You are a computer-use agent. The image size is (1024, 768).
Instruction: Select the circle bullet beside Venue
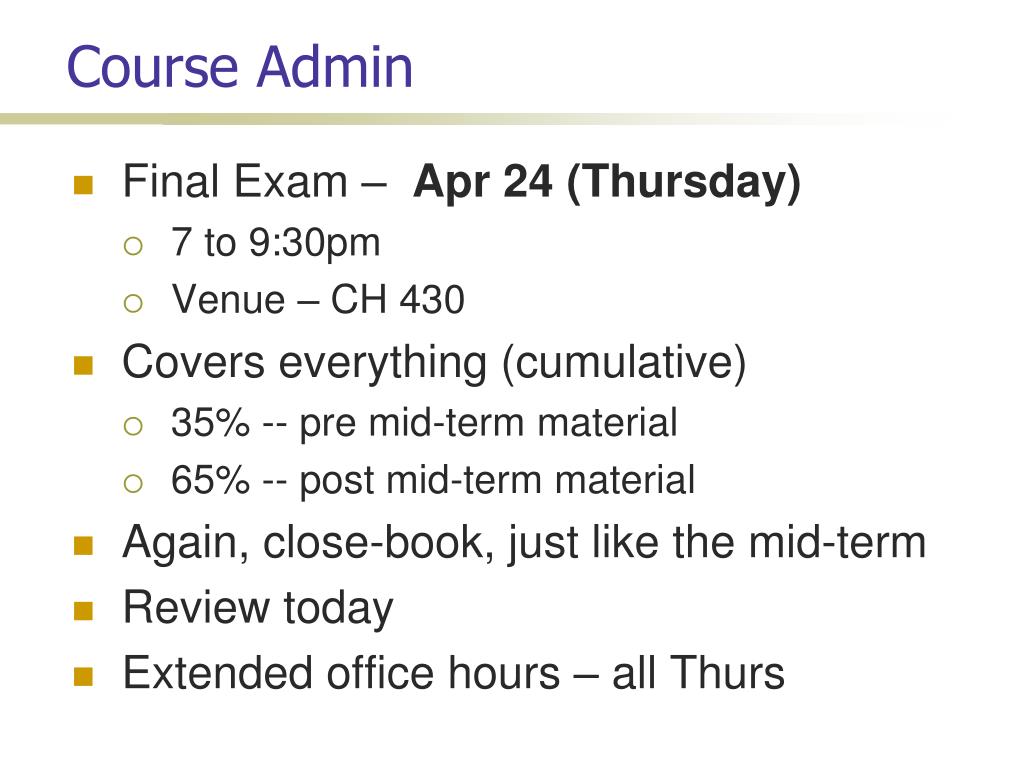[x=133, y=303]
